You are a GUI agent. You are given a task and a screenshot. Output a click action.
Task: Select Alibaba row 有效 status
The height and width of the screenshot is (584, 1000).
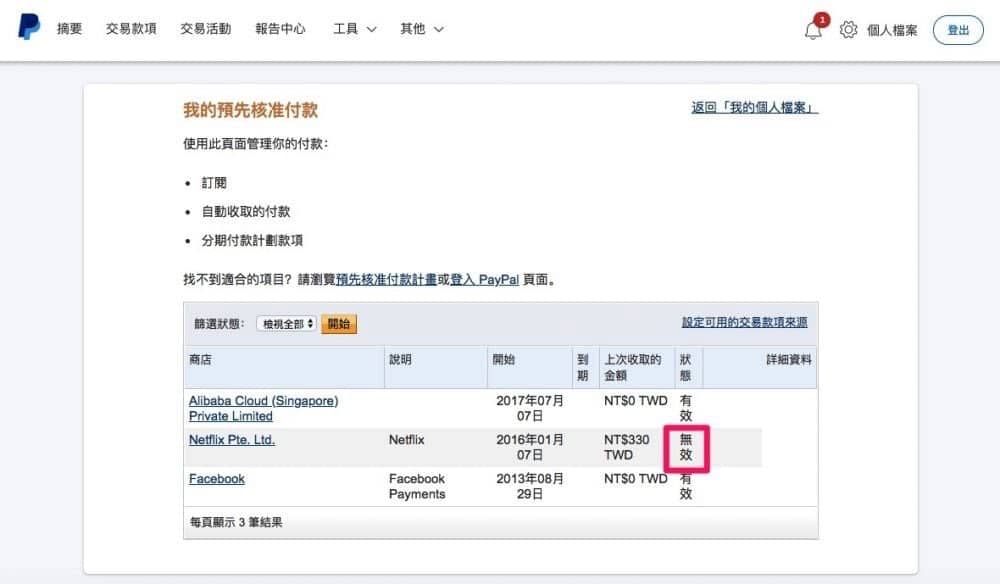pos(686,408)
